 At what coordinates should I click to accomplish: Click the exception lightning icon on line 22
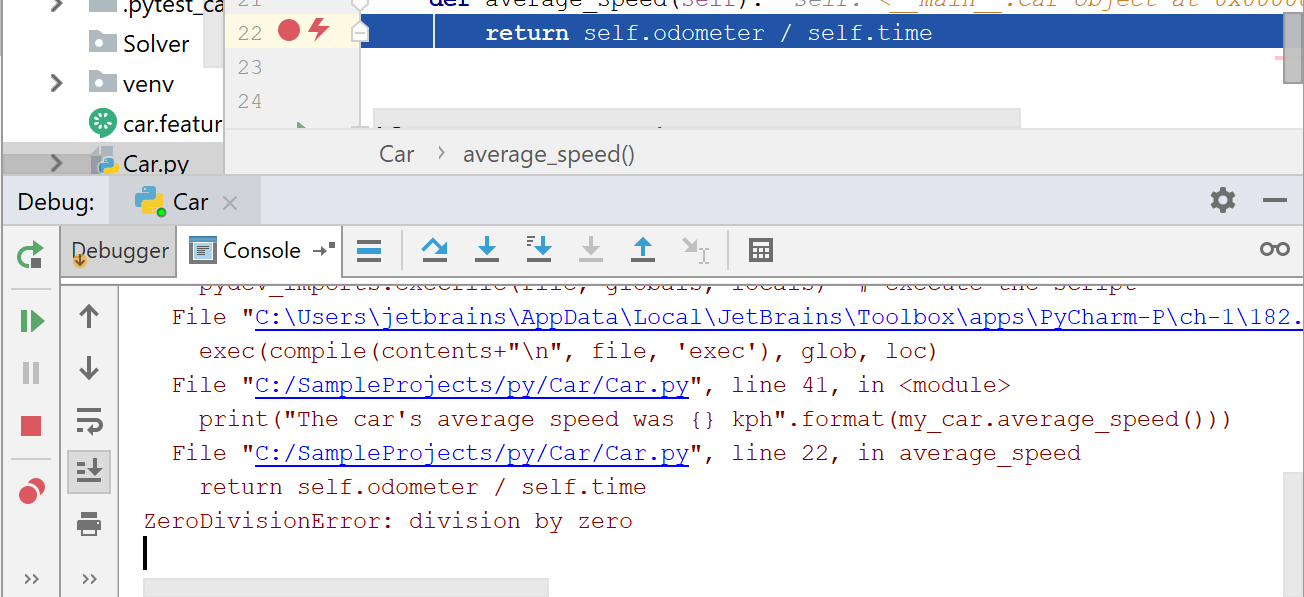pos(319,31)
